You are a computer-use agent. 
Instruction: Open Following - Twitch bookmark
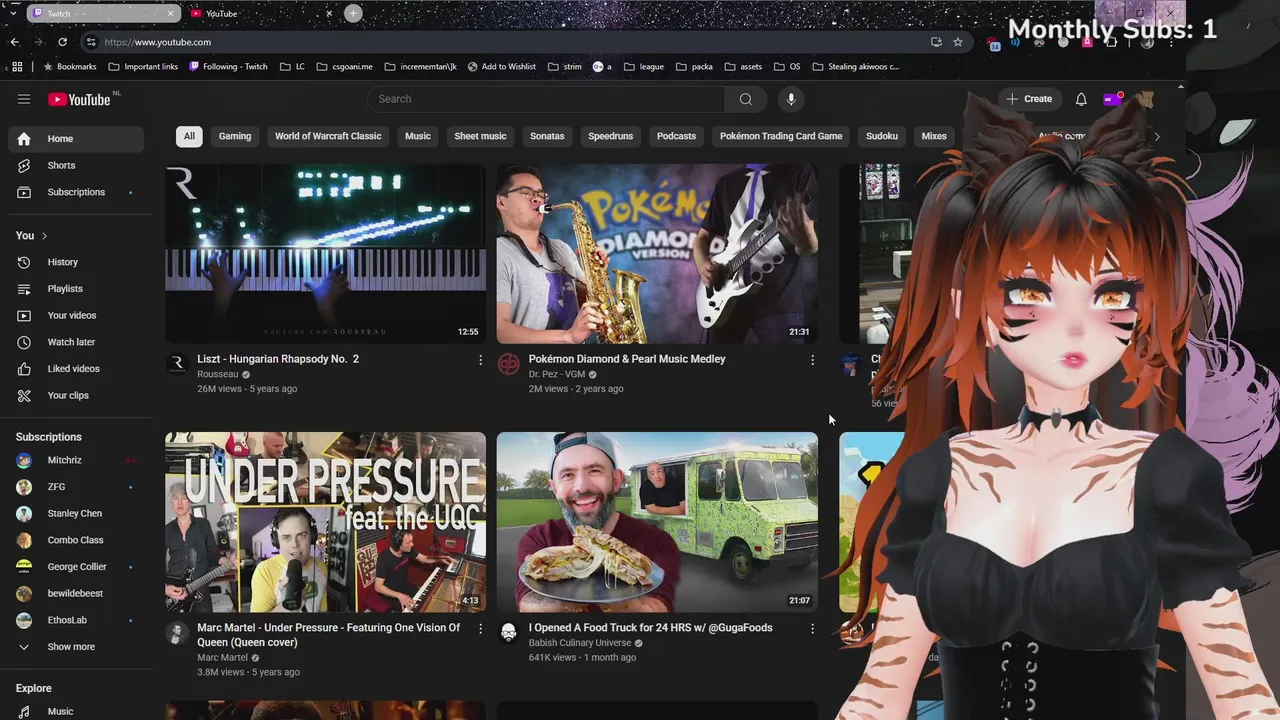pos(228,67)
